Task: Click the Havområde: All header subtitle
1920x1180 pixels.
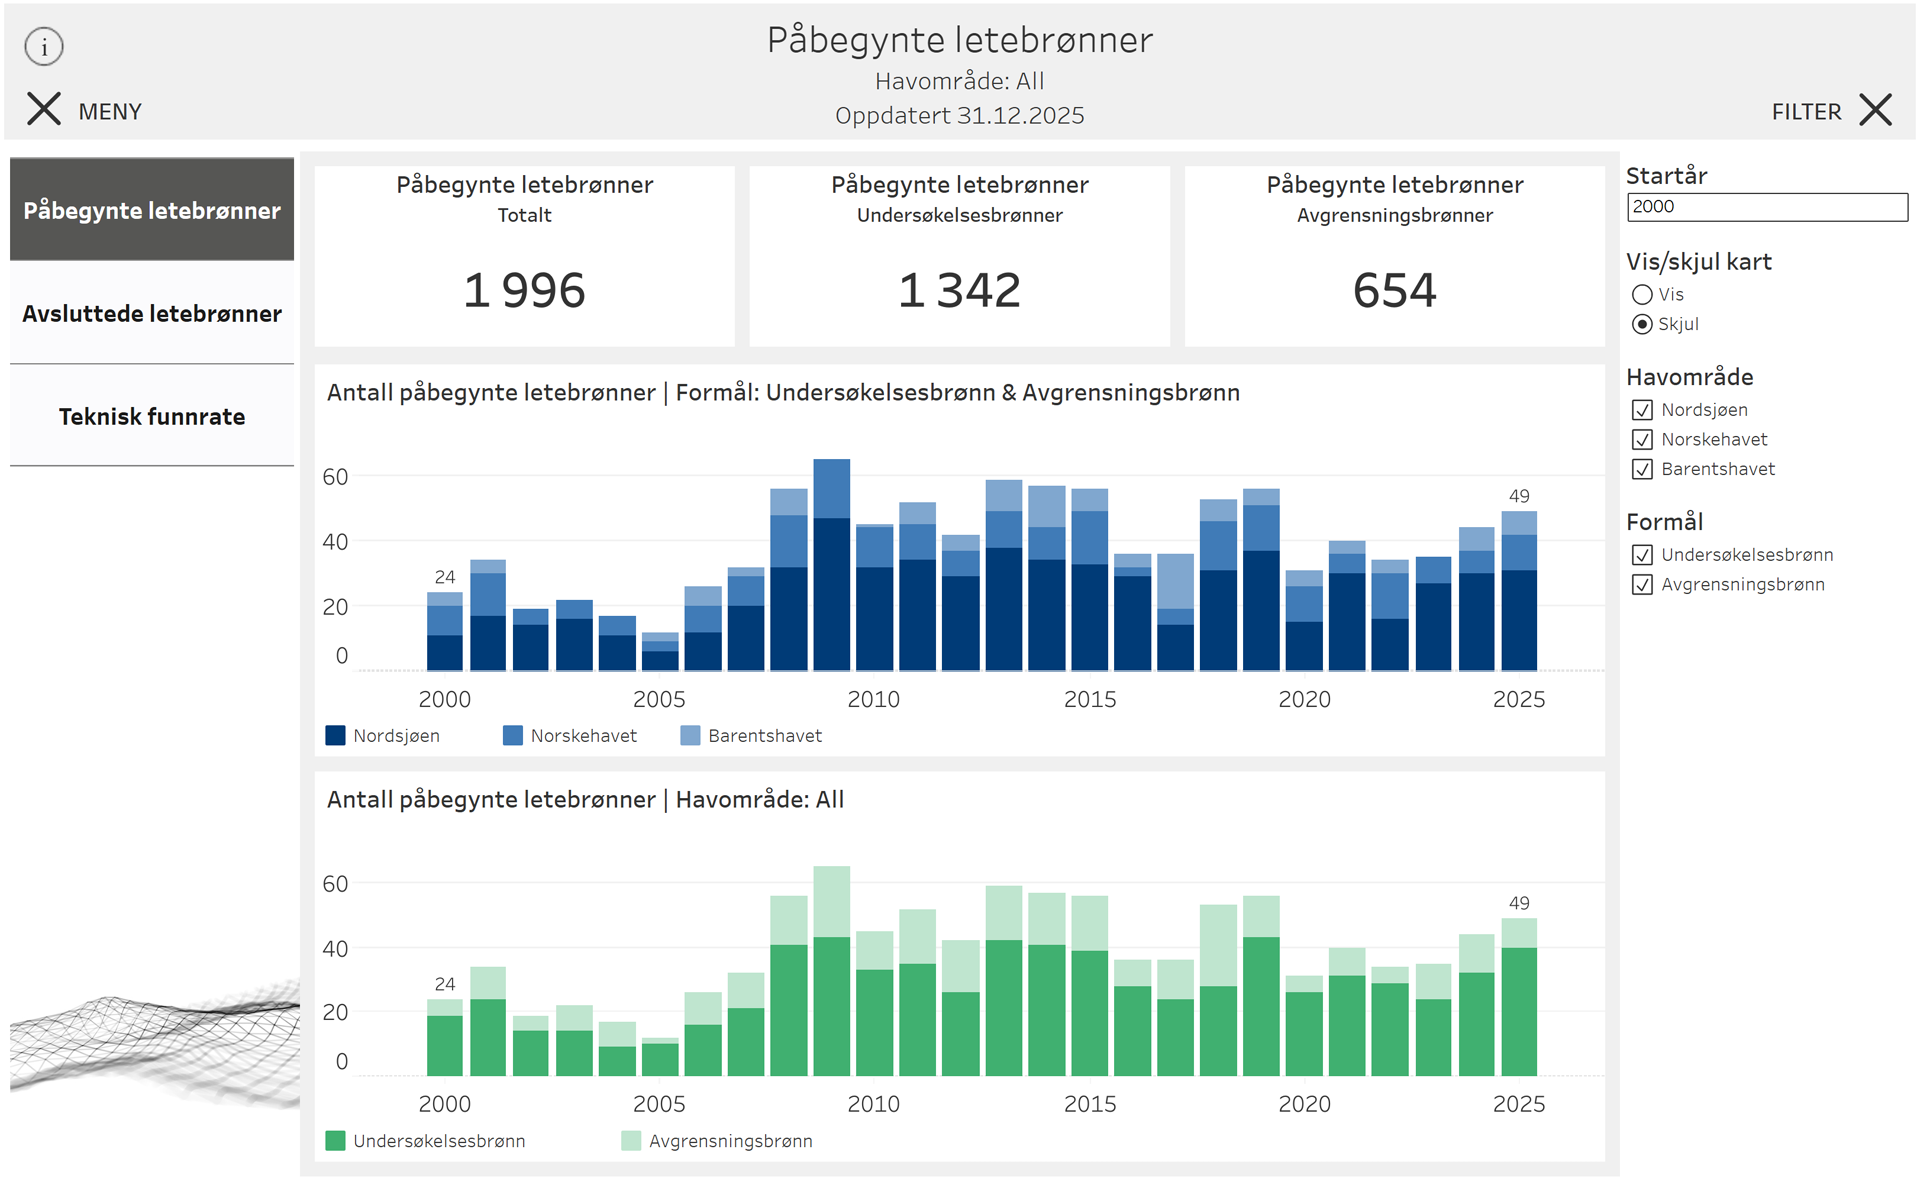Action: [960, 81]
